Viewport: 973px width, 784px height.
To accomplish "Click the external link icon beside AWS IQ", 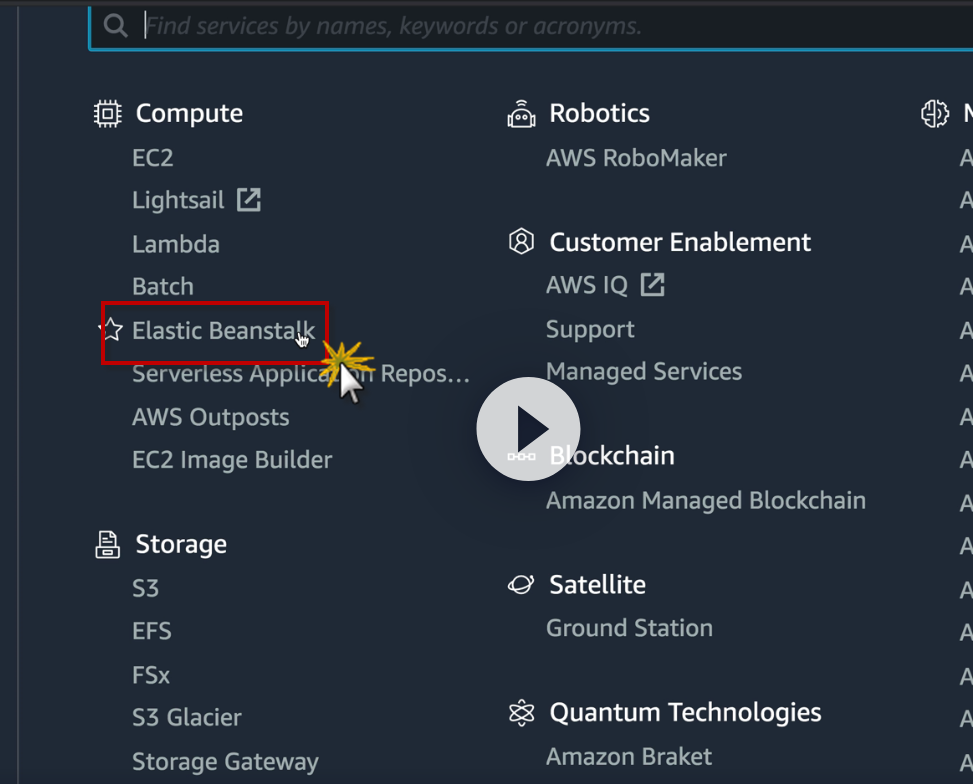I will pyautogui.click(x=652, y=285).
